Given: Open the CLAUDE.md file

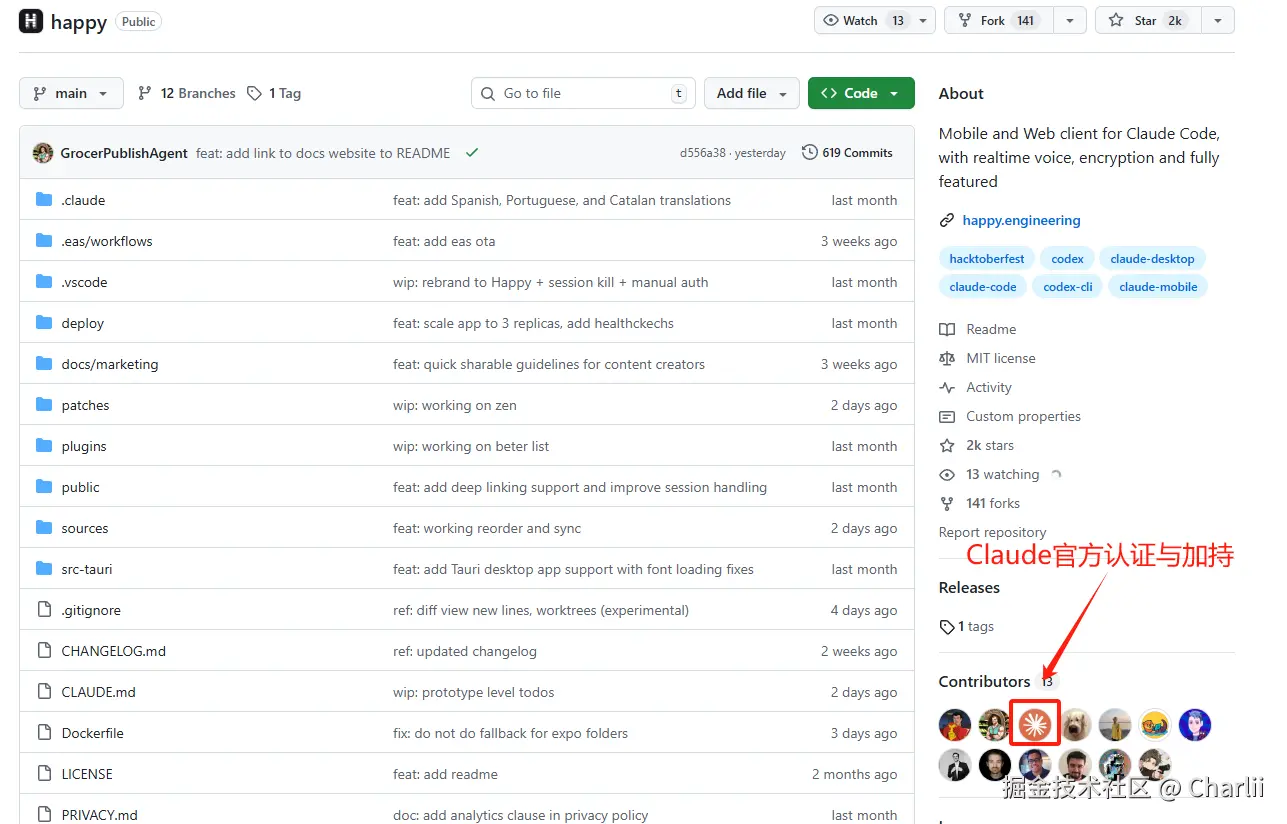Looking at the screenshot, I should click(98, 692).
